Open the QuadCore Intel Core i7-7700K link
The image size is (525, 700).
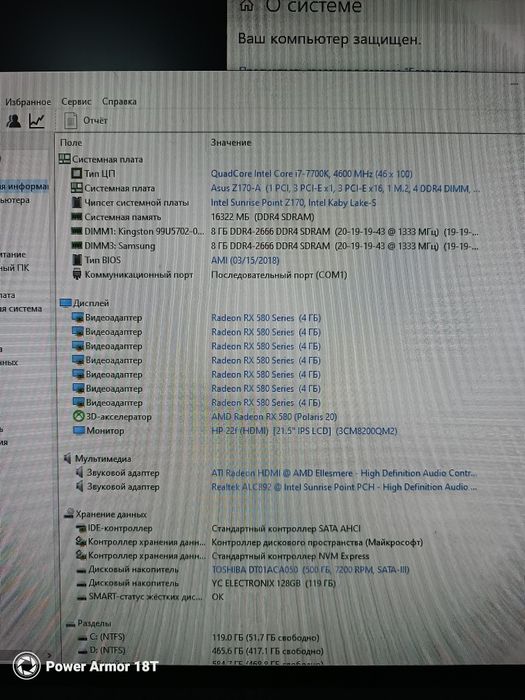[312, 174]
